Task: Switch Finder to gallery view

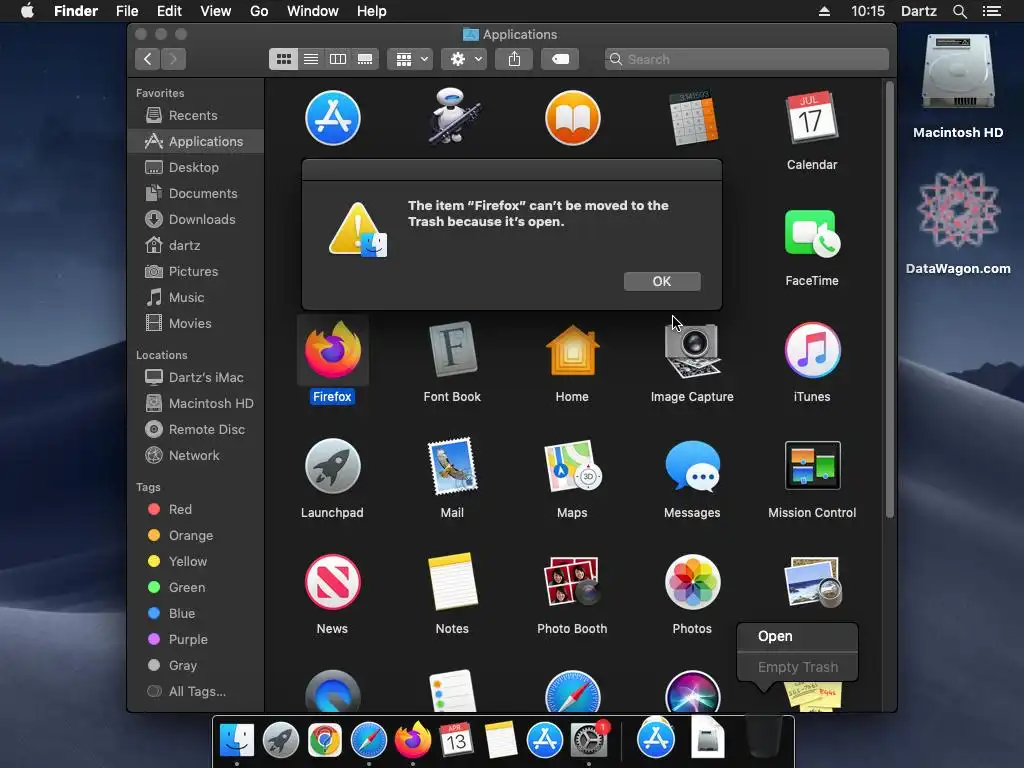Action: pos(365,59)
